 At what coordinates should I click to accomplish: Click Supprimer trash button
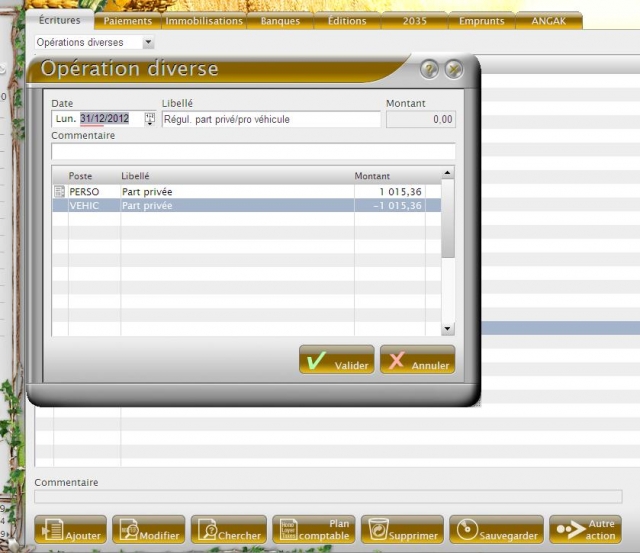(401, 530)
